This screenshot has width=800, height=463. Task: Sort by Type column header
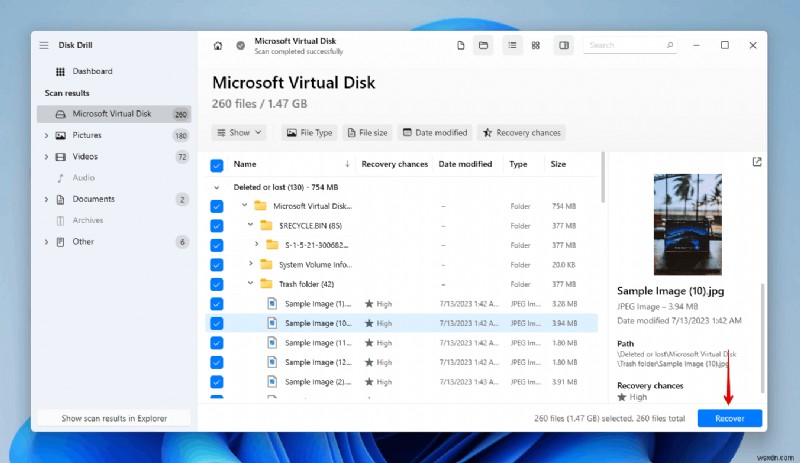(518, 164)
